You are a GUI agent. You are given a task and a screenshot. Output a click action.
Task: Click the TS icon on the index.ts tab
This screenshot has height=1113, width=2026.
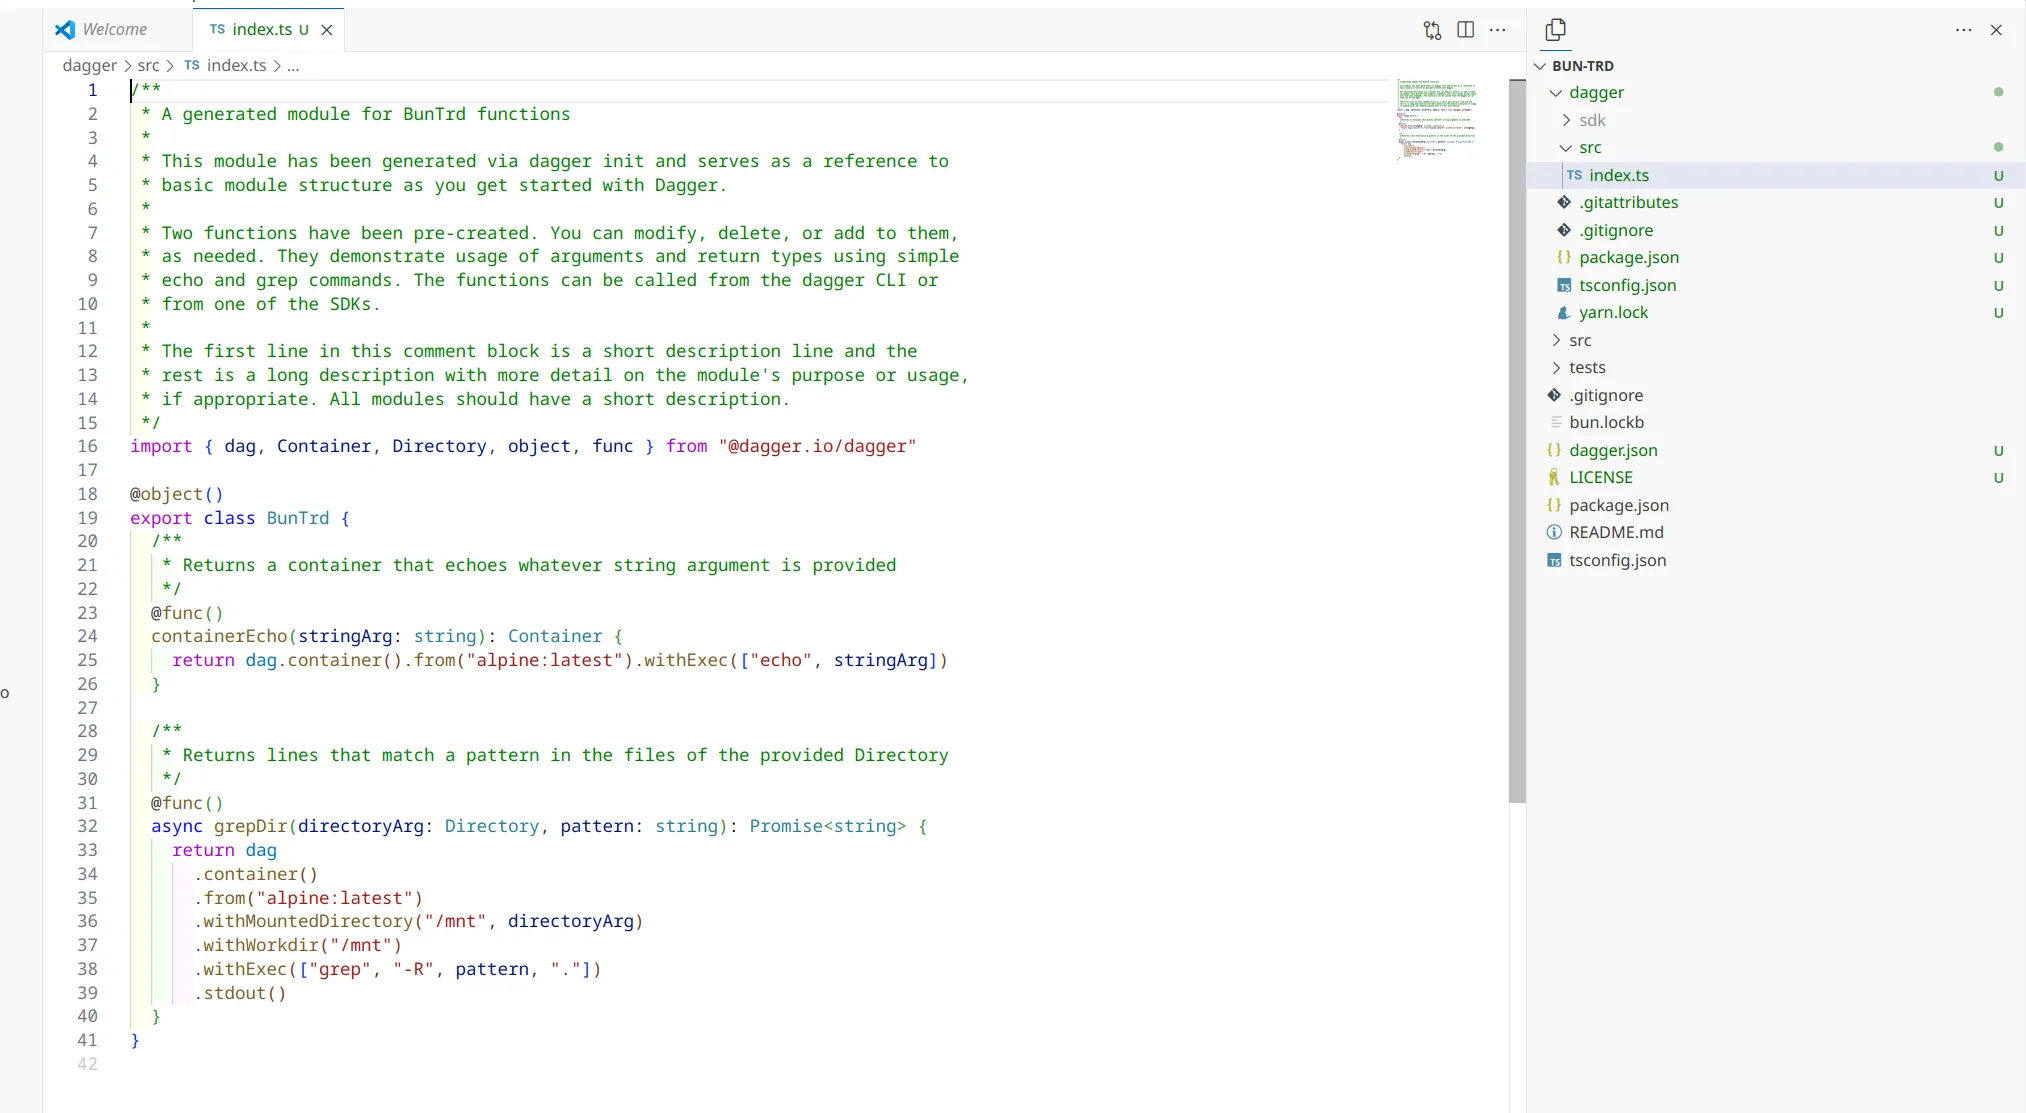pyautogui.click(x=217, y=29)
